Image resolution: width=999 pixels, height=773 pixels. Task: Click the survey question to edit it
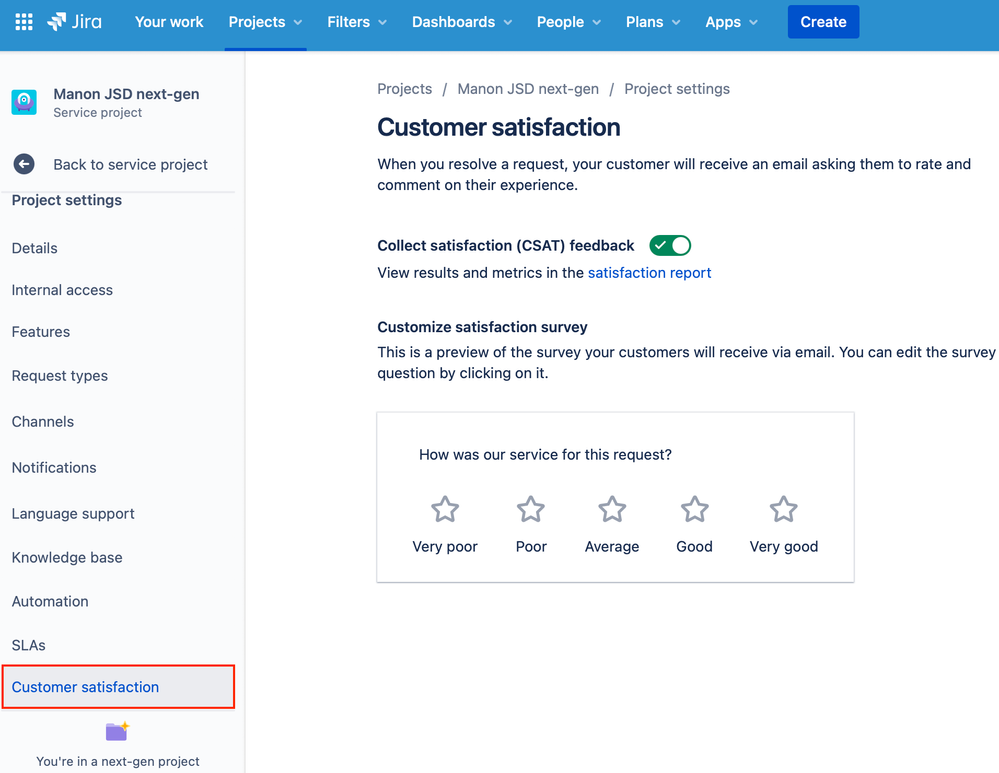545,454
